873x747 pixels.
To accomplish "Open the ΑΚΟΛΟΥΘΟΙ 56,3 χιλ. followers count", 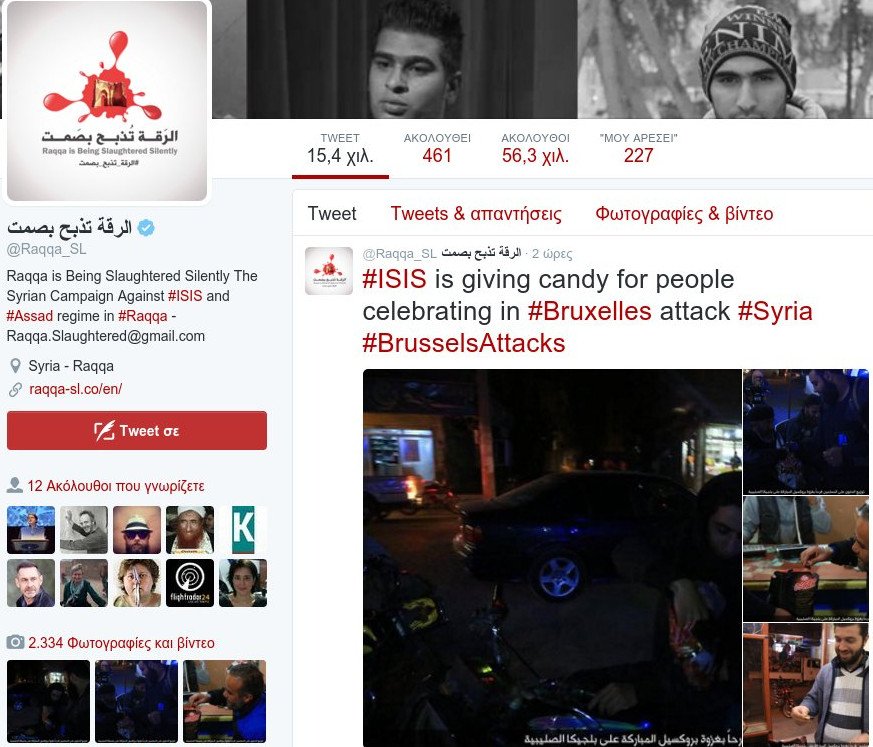I will [x=536, y=149].
